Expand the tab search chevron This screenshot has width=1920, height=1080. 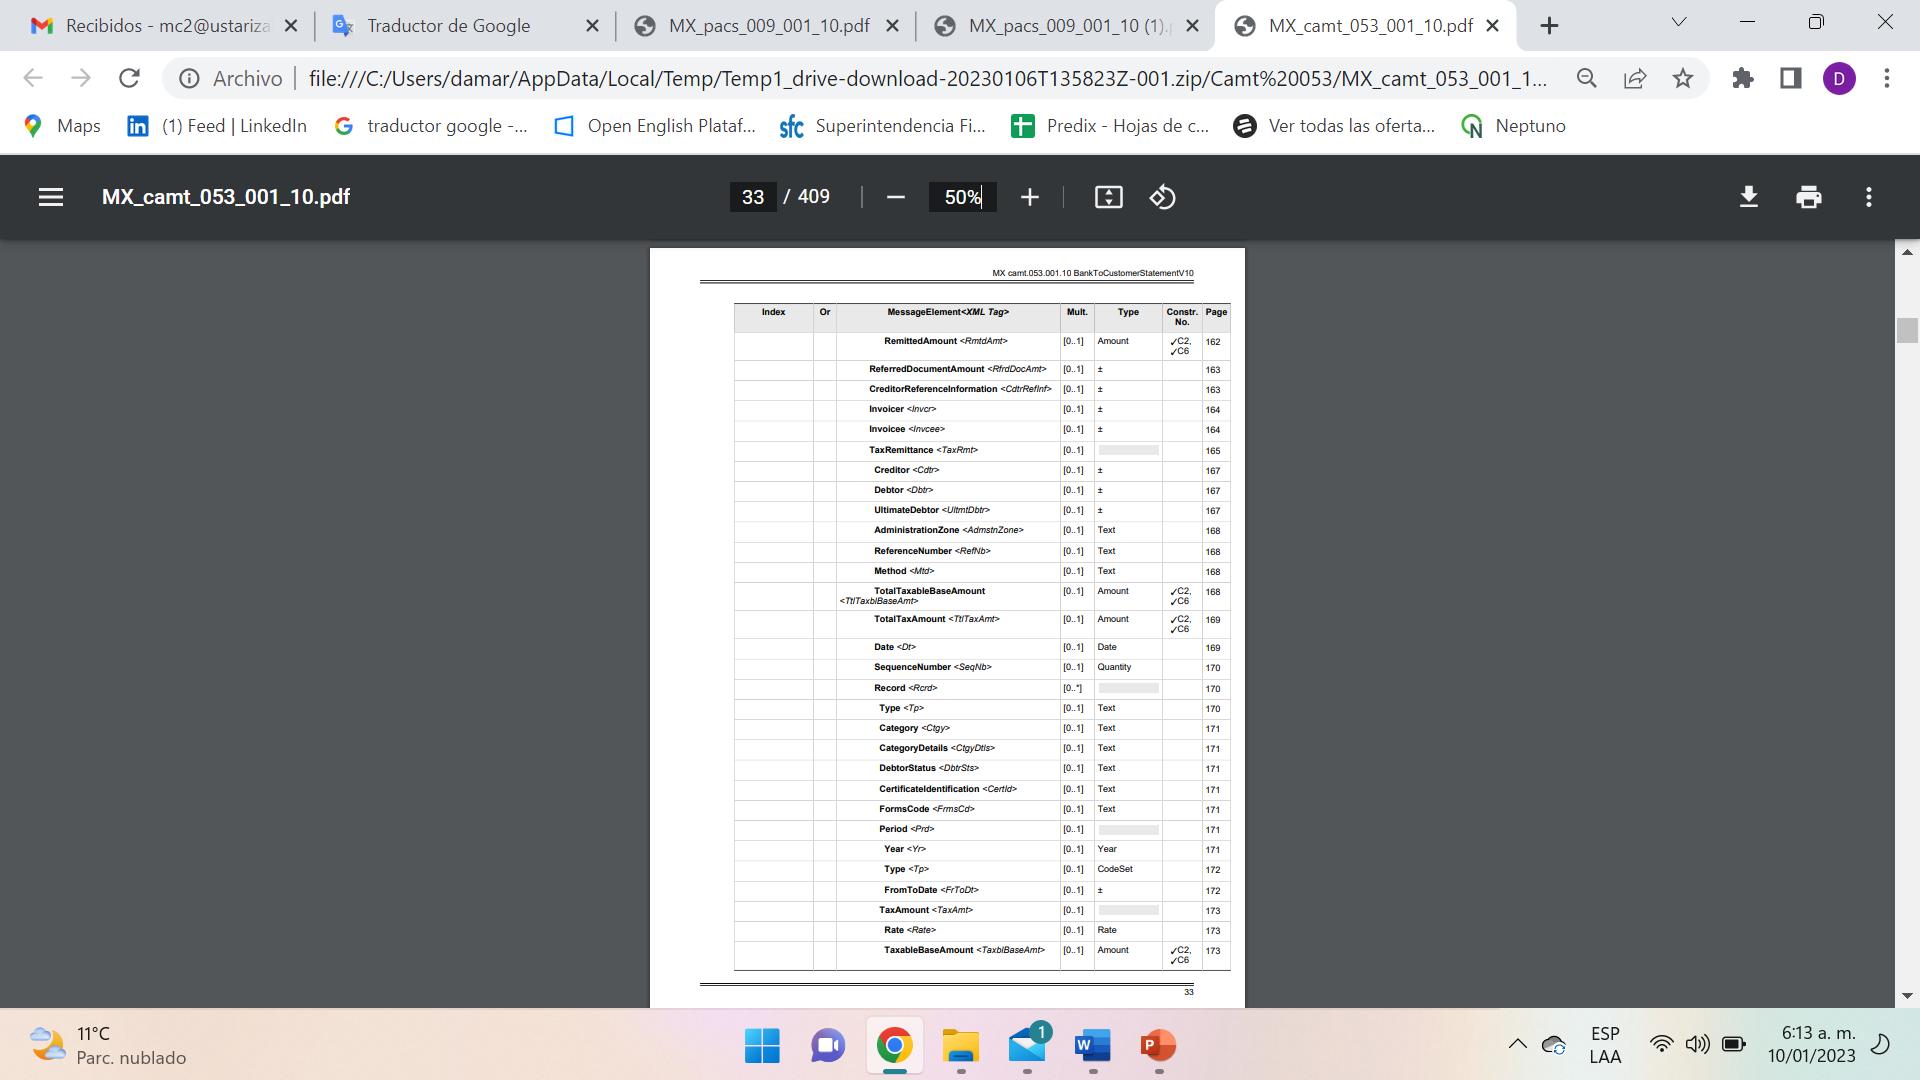[x=1678, y=22]
